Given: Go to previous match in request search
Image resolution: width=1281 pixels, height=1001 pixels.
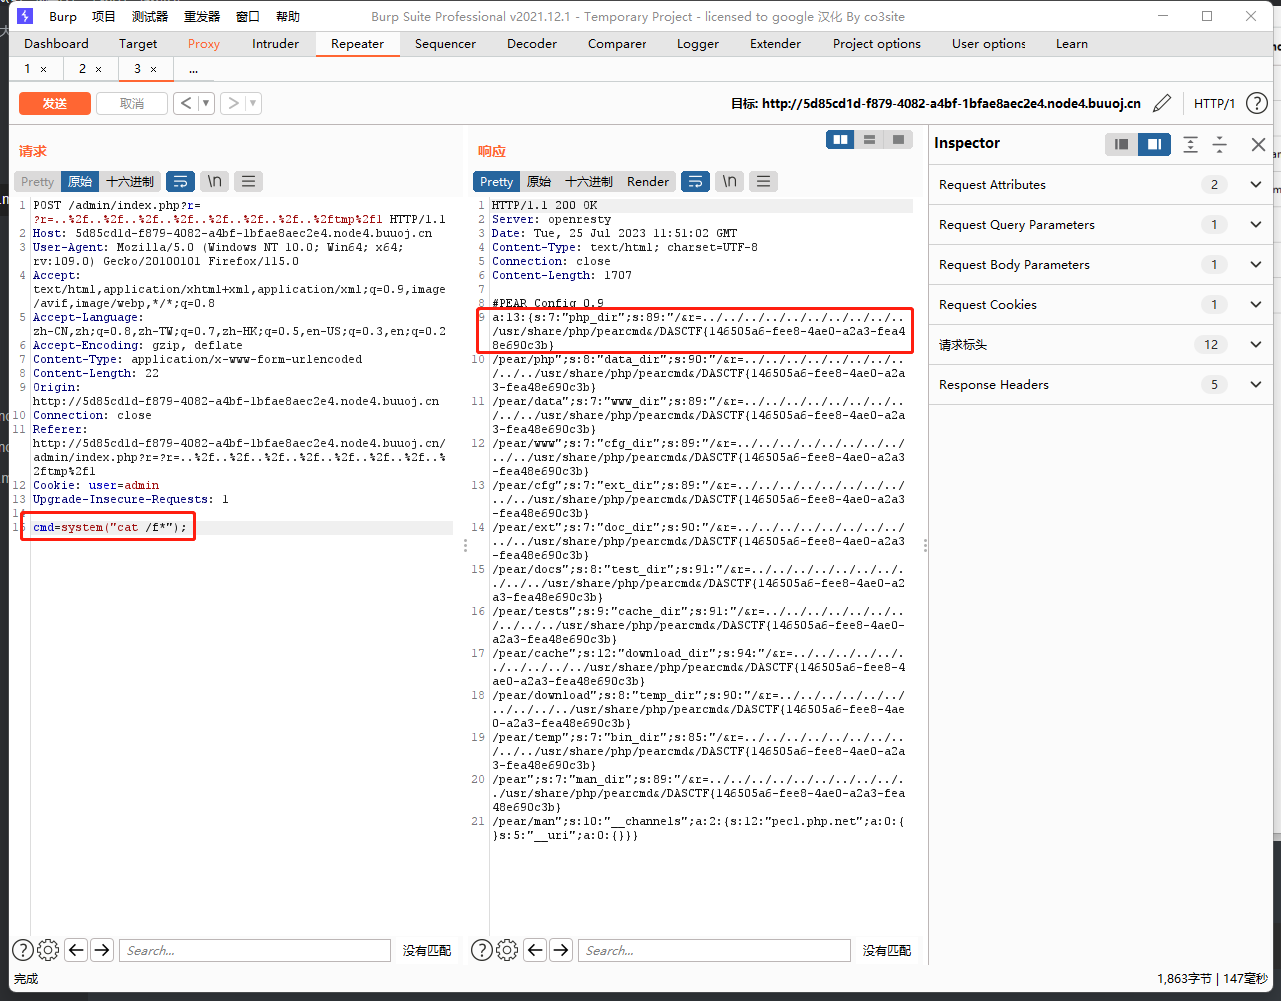Looking at the screenshot, I should click(x=76, y=950).
